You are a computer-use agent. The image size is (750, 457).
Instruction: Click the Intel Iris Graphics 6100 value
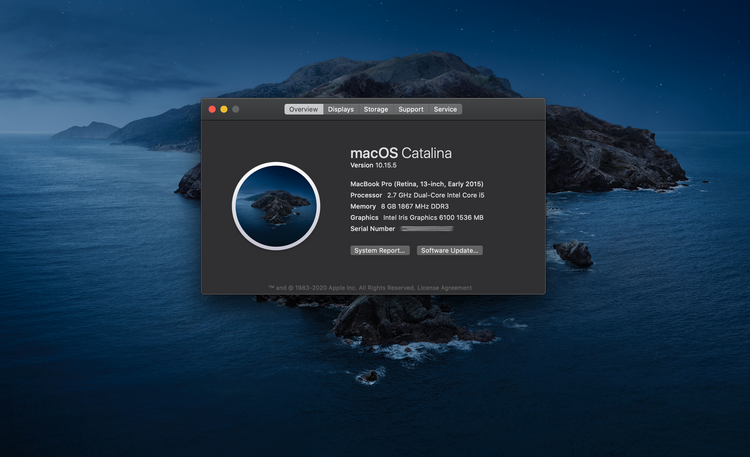(433, 217)
